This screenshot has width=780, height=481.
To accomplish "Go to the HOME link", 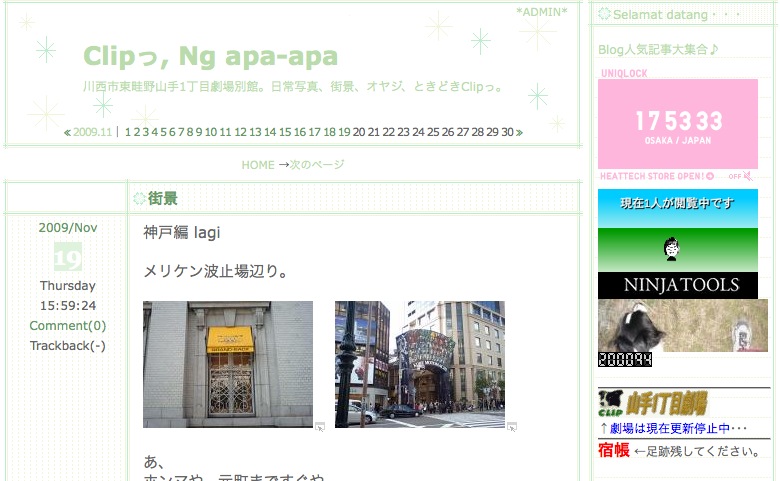I will pyautogui.click(x=258, y=165).
